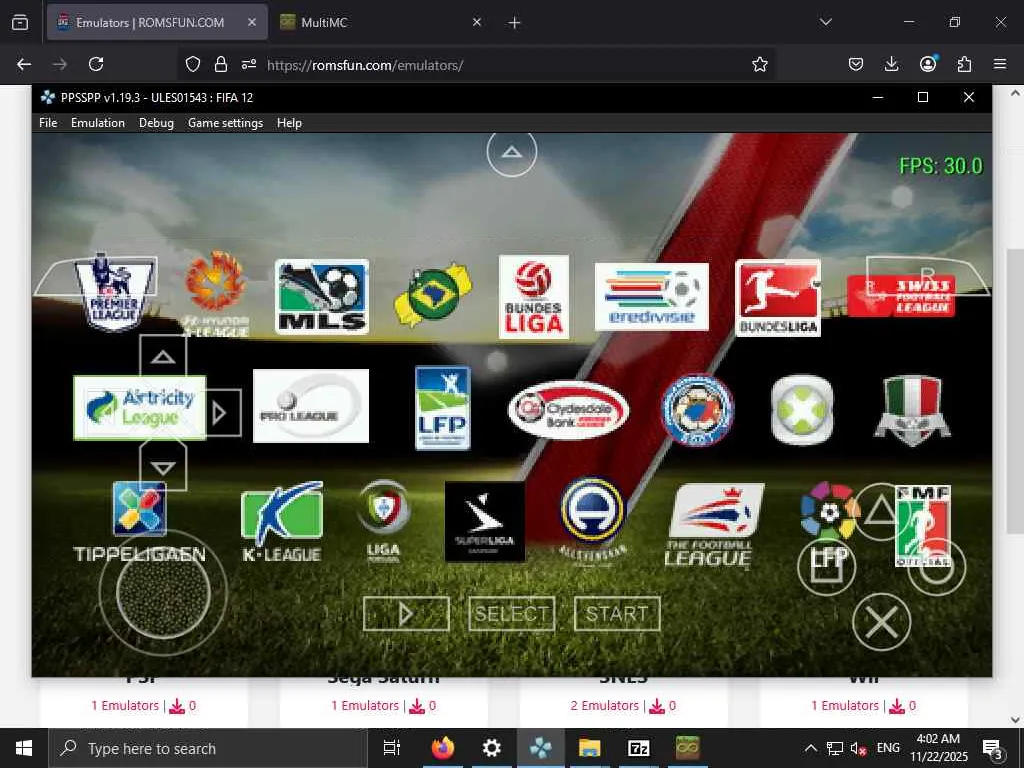The image size is (1024, 768).
Task: Tap the D-pad up arrow
Action: (163, 357)
